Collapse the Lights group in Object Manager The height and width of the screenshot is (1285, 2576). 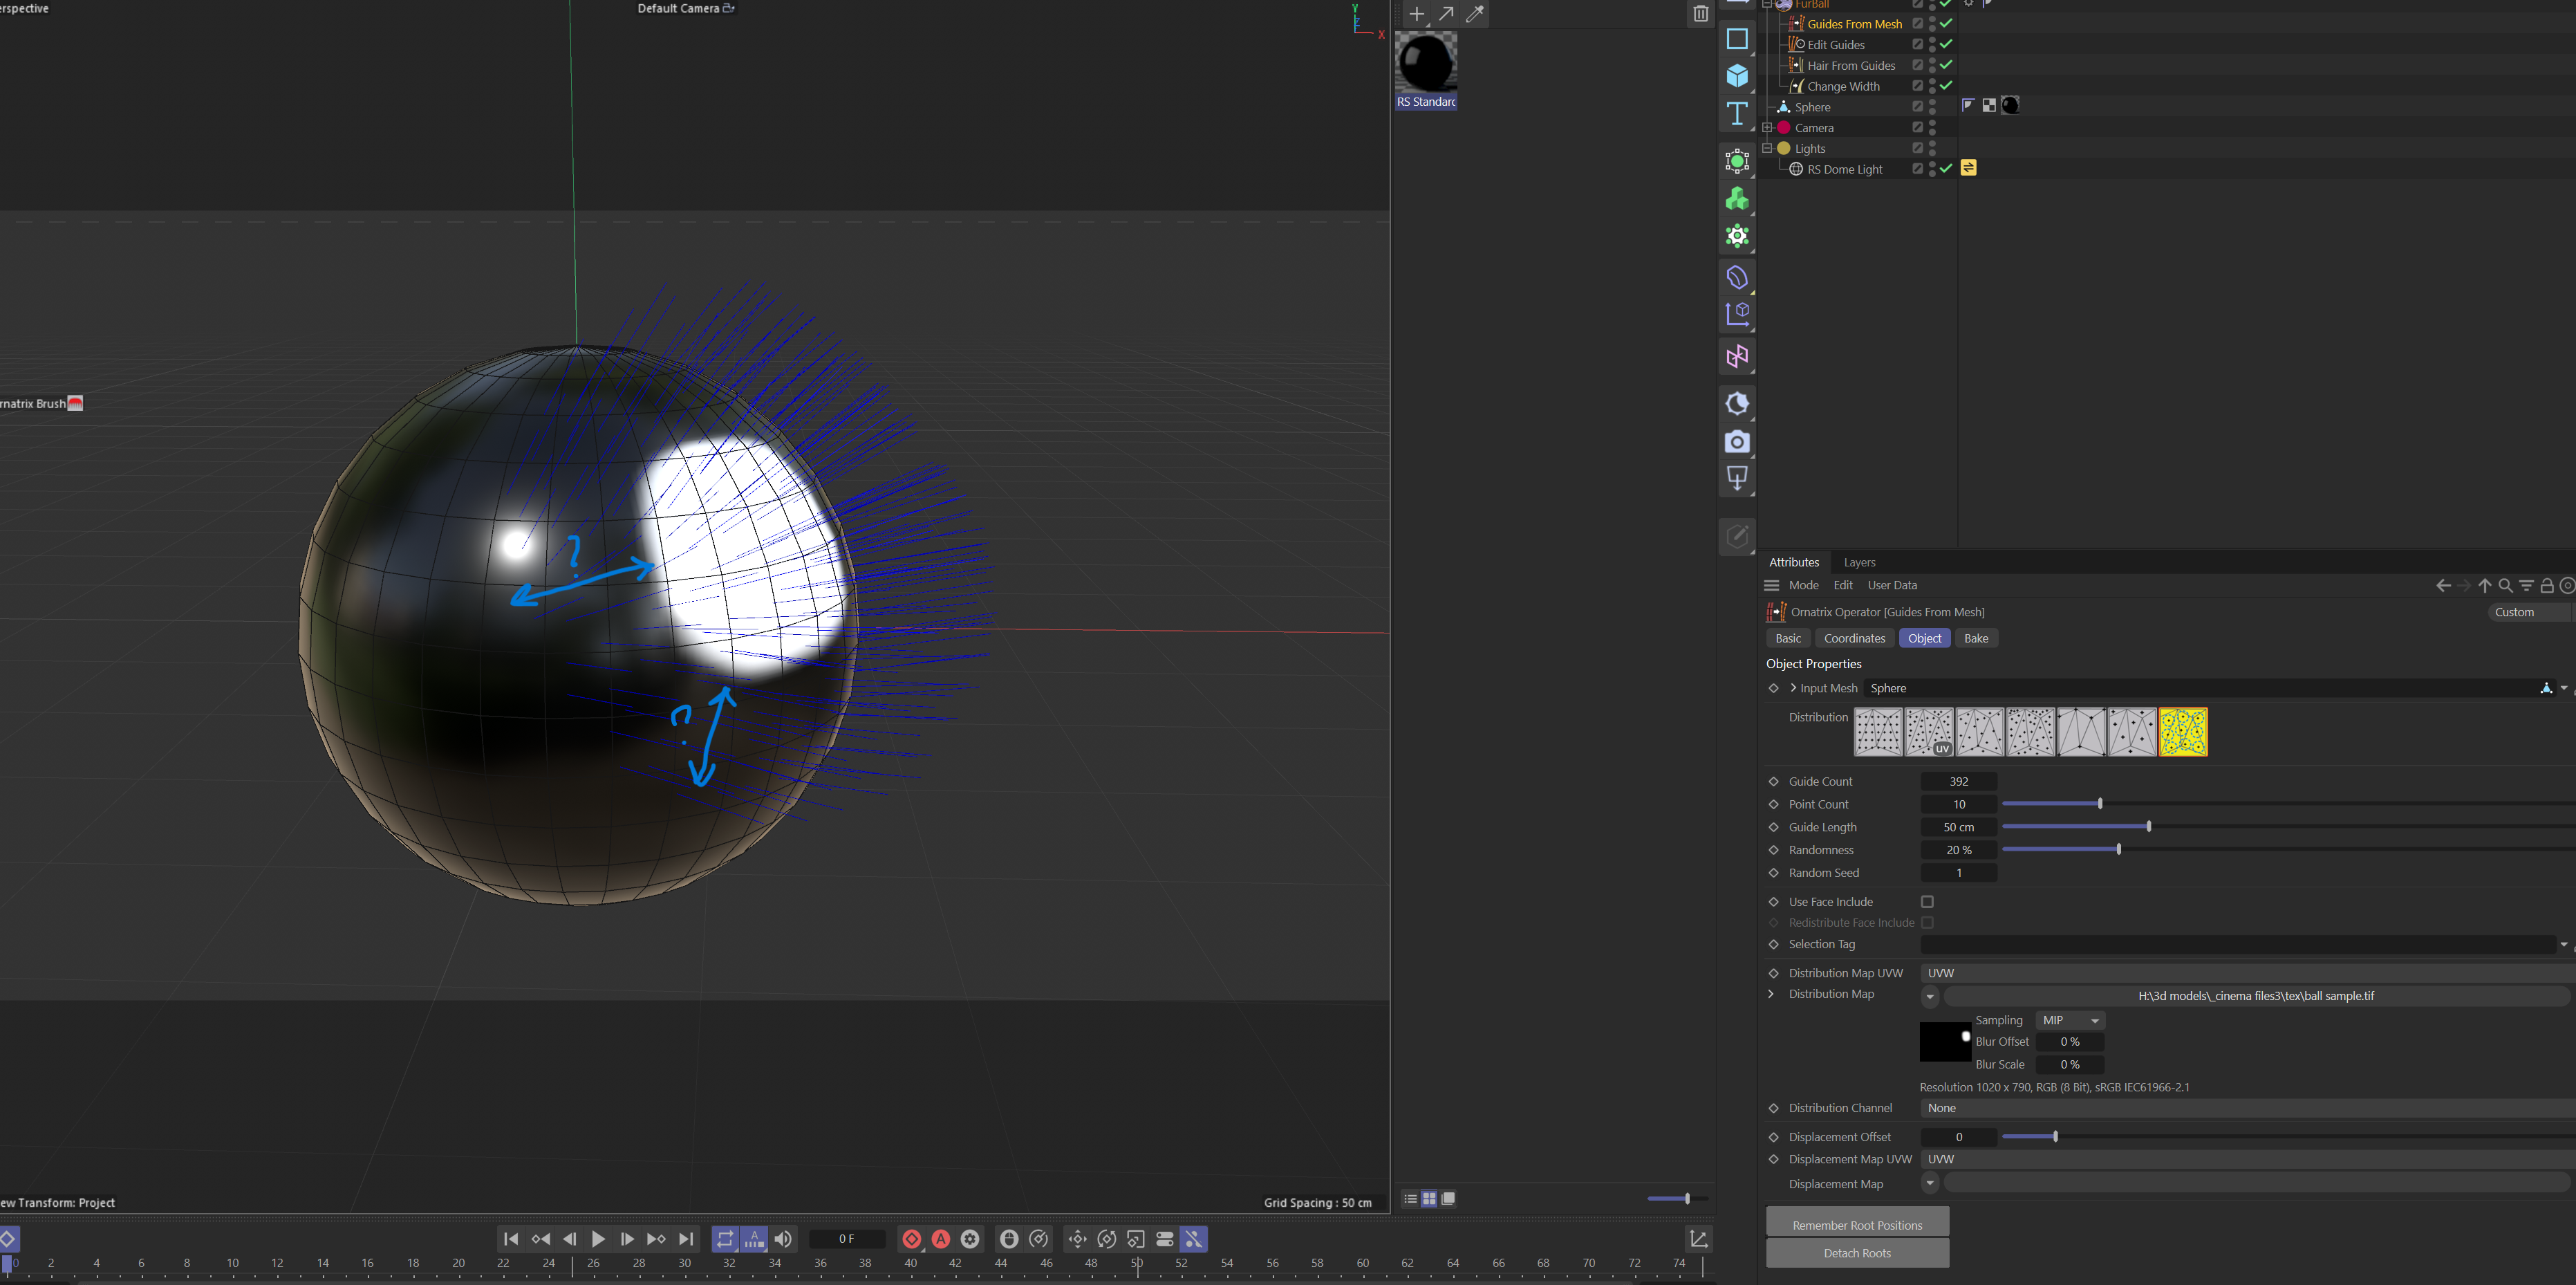pyautogui.click(x=1767, y=148)
